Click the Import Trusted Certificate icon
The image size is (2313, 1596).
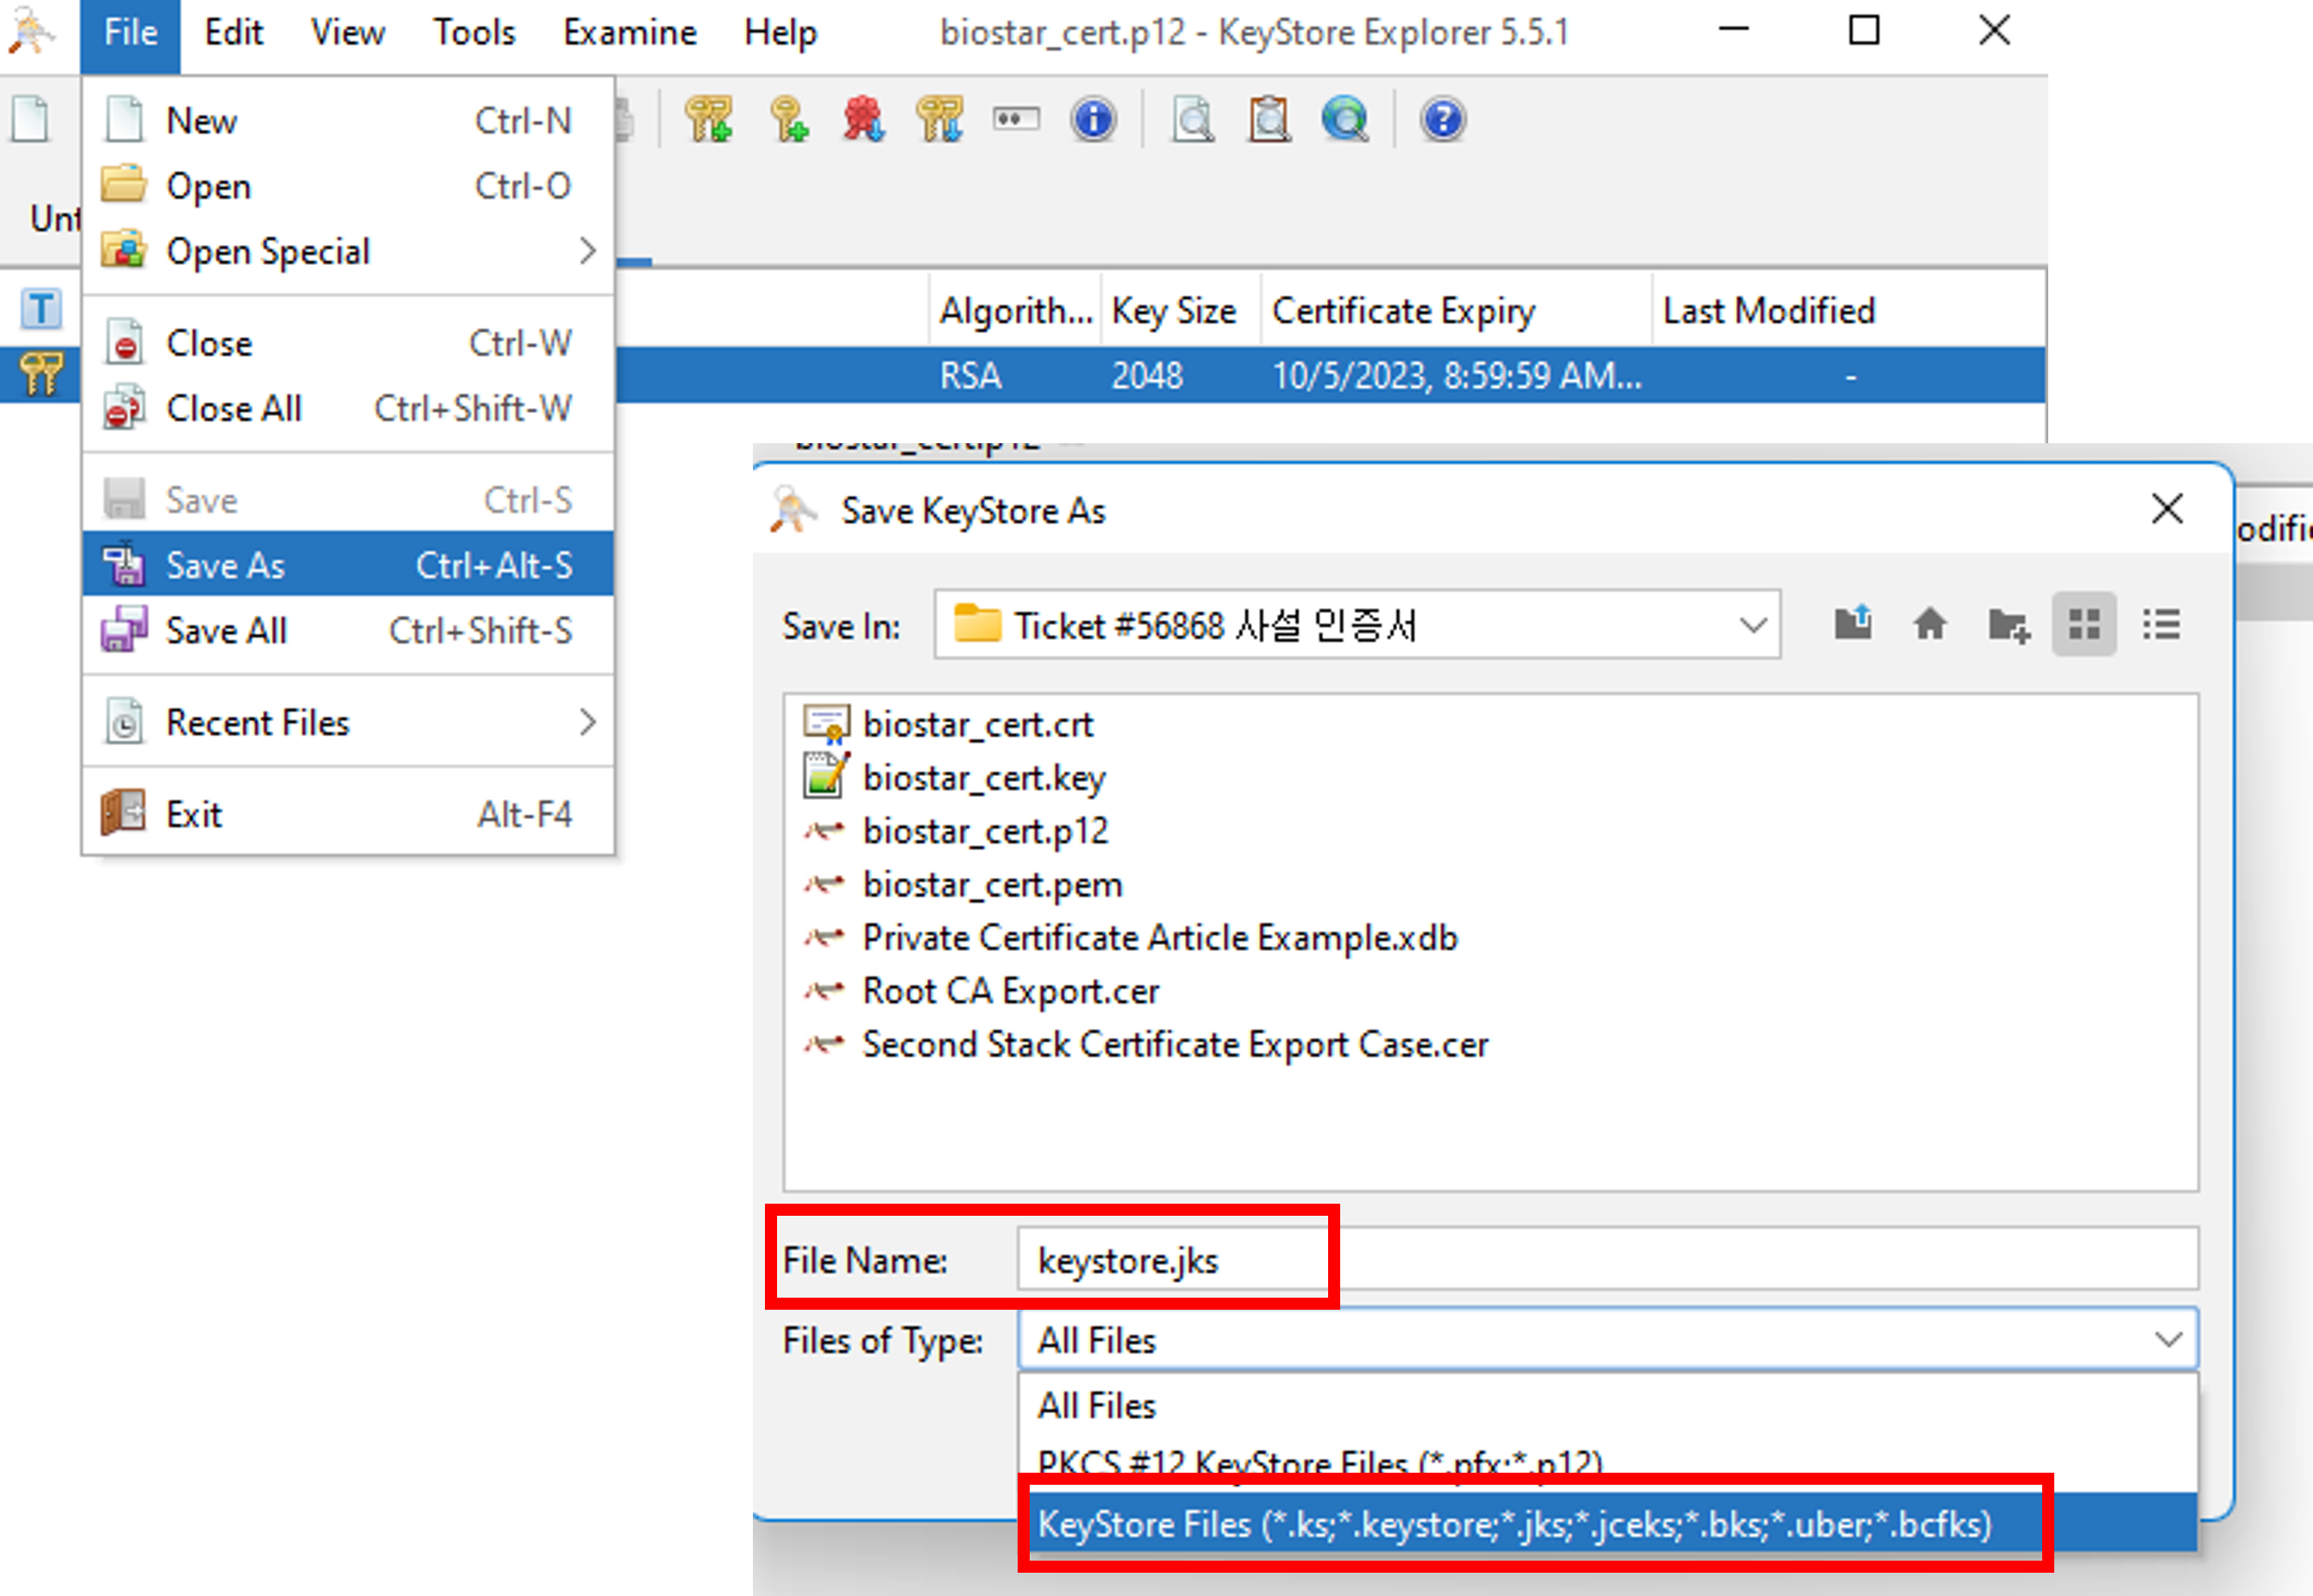click(863, 120)
